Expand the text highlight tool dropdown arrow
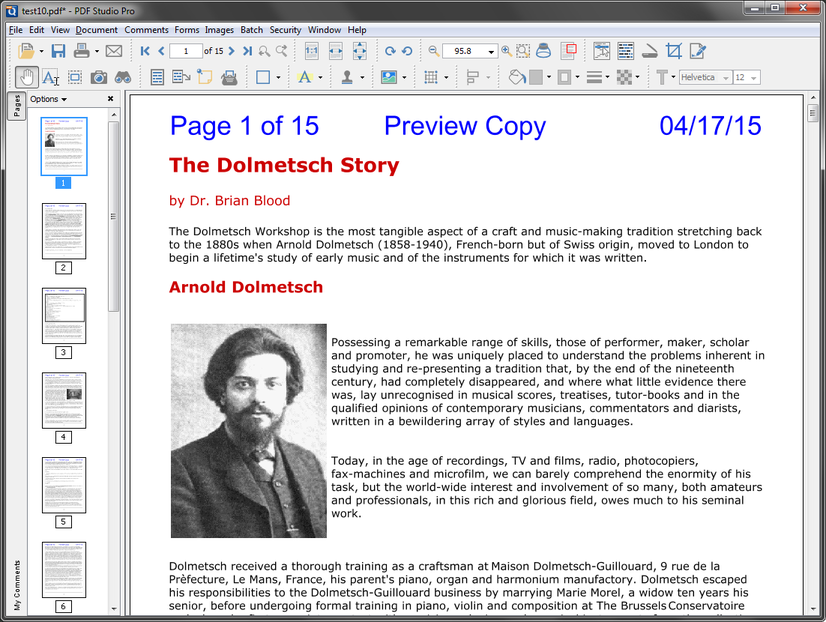This screenshot has width=826, height=622. coord(320,78)
